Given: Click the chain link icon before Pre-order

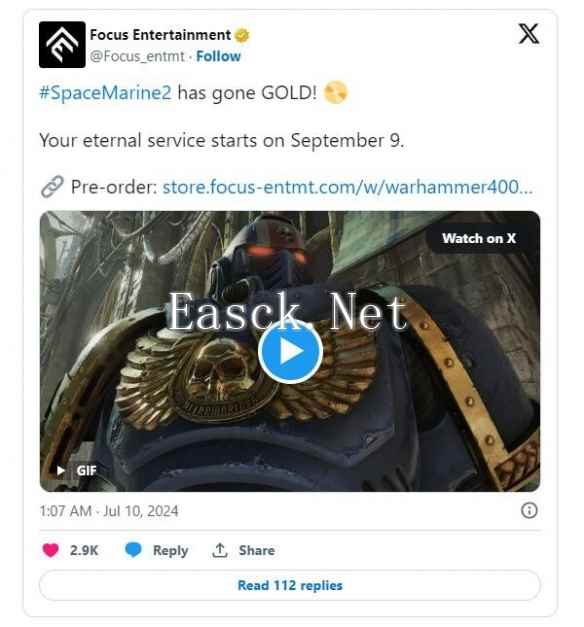Looking at the screenshot, I should pos(52,186).
